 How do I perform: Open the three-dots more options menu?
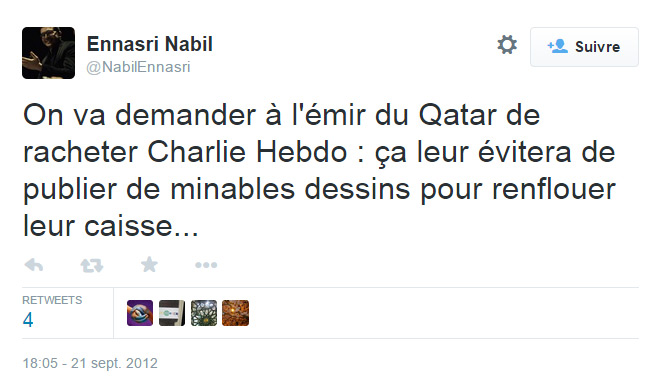click(206, 265)
